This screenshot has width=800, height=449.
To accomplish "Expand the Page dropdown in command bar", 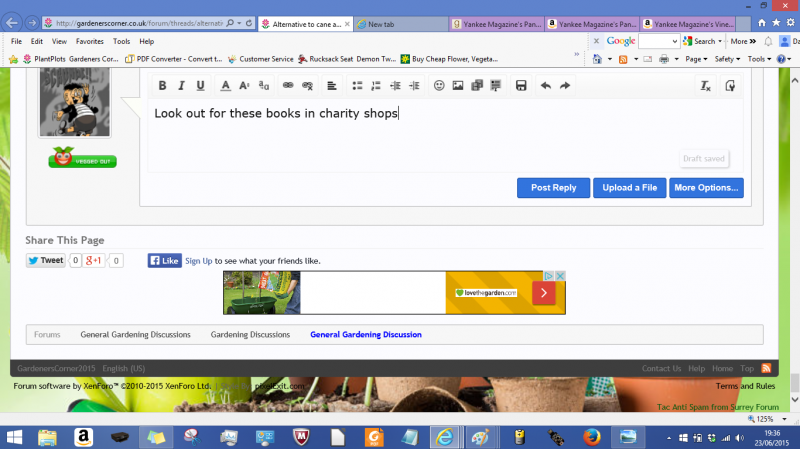I will (699, 59).
